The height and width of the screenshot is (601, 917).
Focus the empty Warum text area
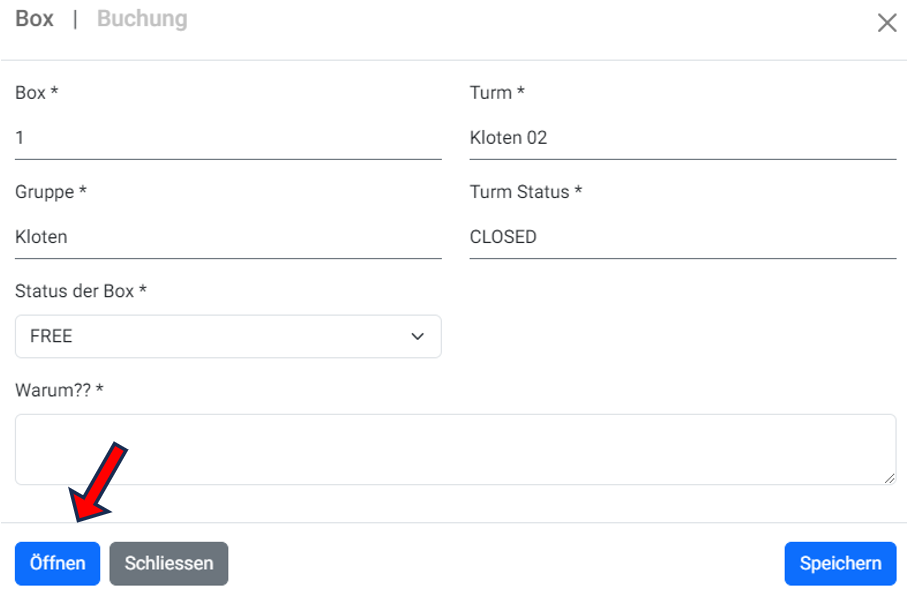coord(455,449)
